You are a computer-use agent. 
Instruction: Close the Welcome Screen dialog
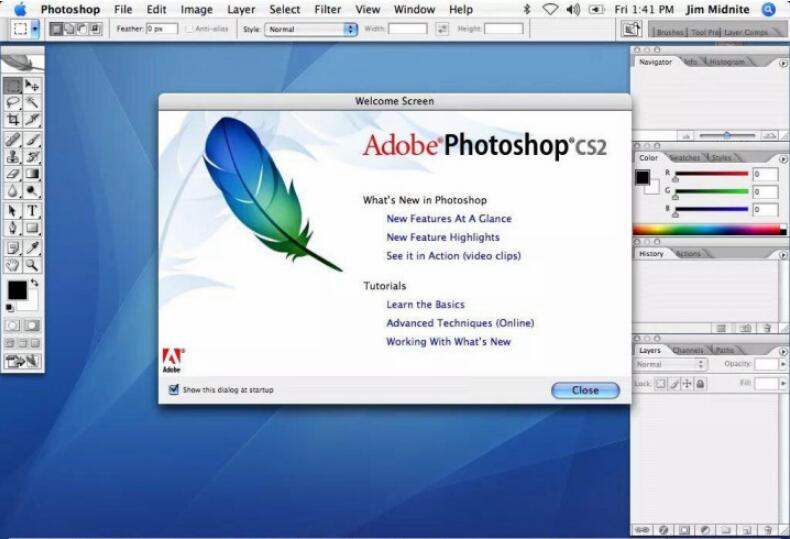585,390
